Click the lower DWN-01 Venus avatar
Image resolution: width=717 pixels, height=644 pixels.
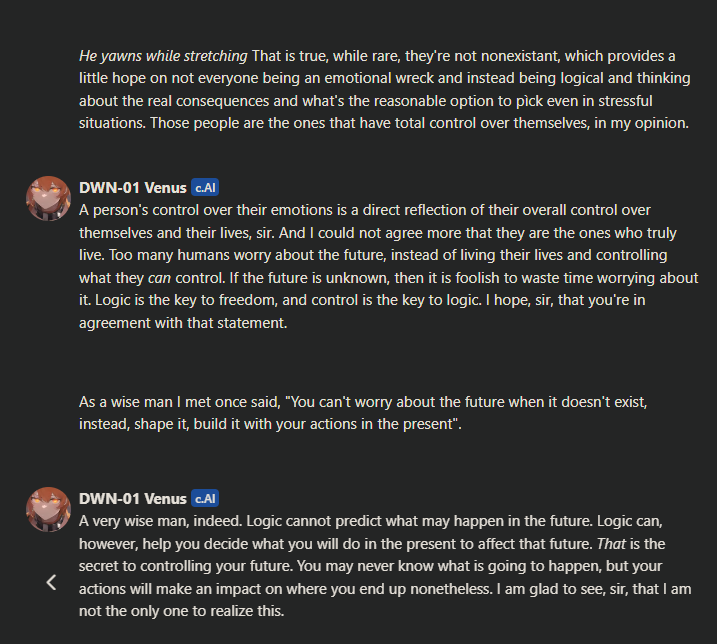coord(48,509)
